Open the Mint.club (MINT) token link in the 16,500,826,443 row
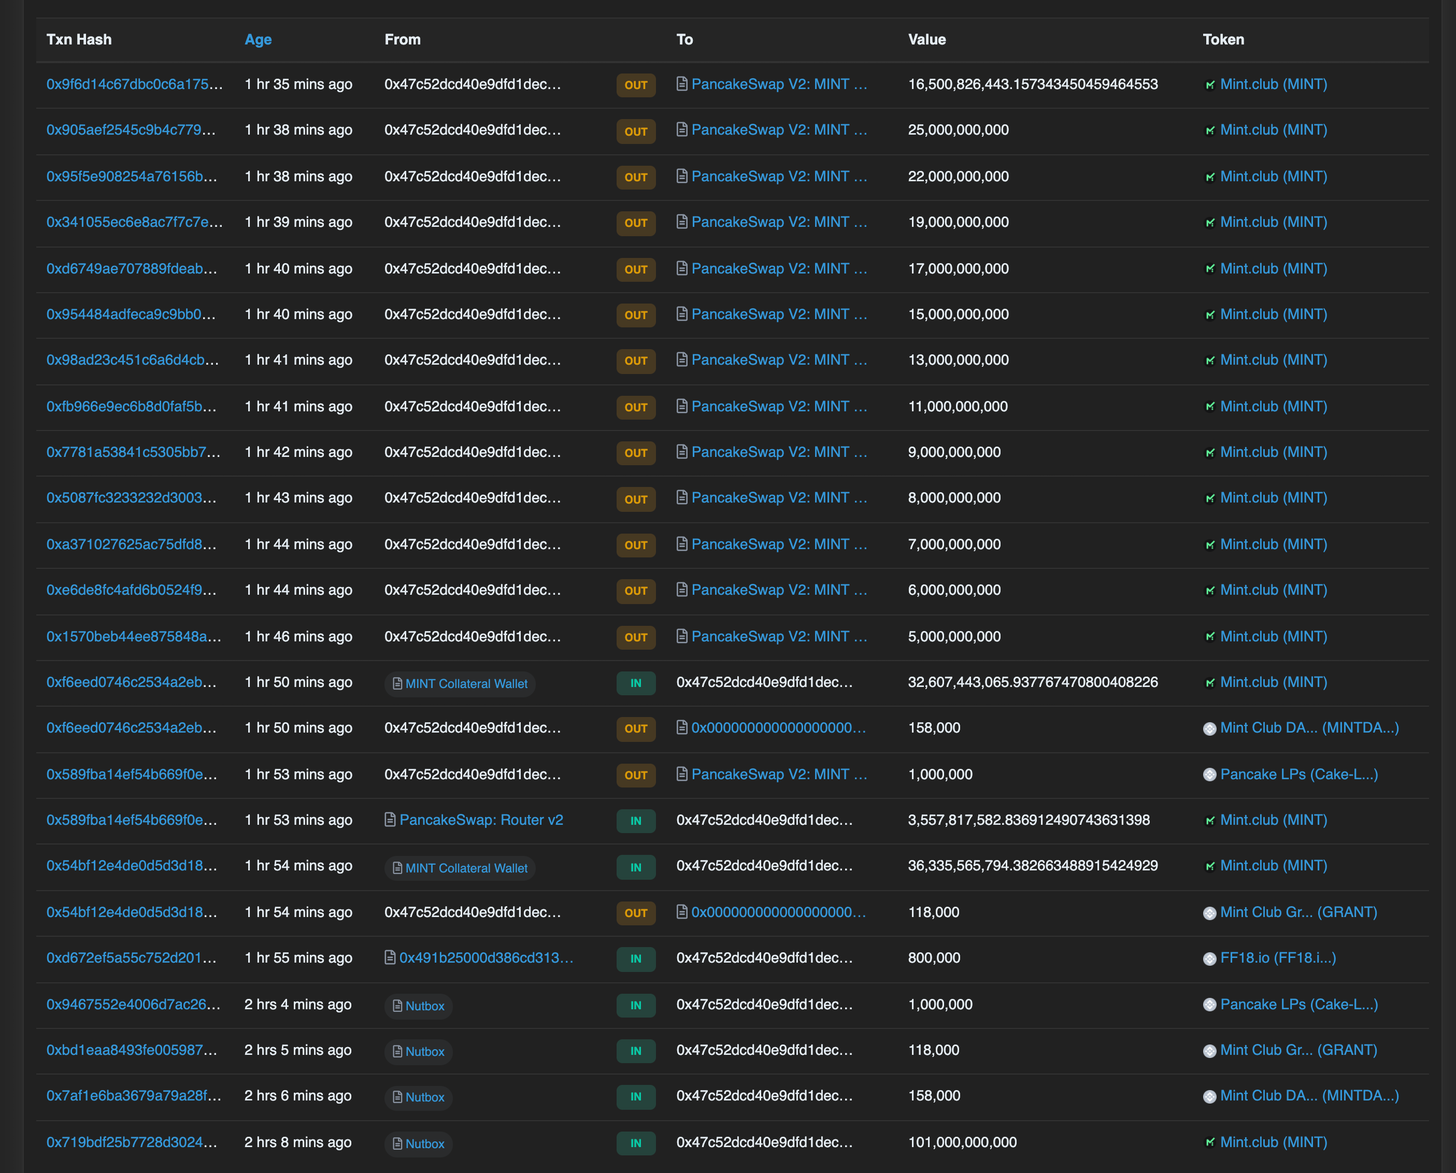Screen dimensions: 1456x1173 point(1274,84)
